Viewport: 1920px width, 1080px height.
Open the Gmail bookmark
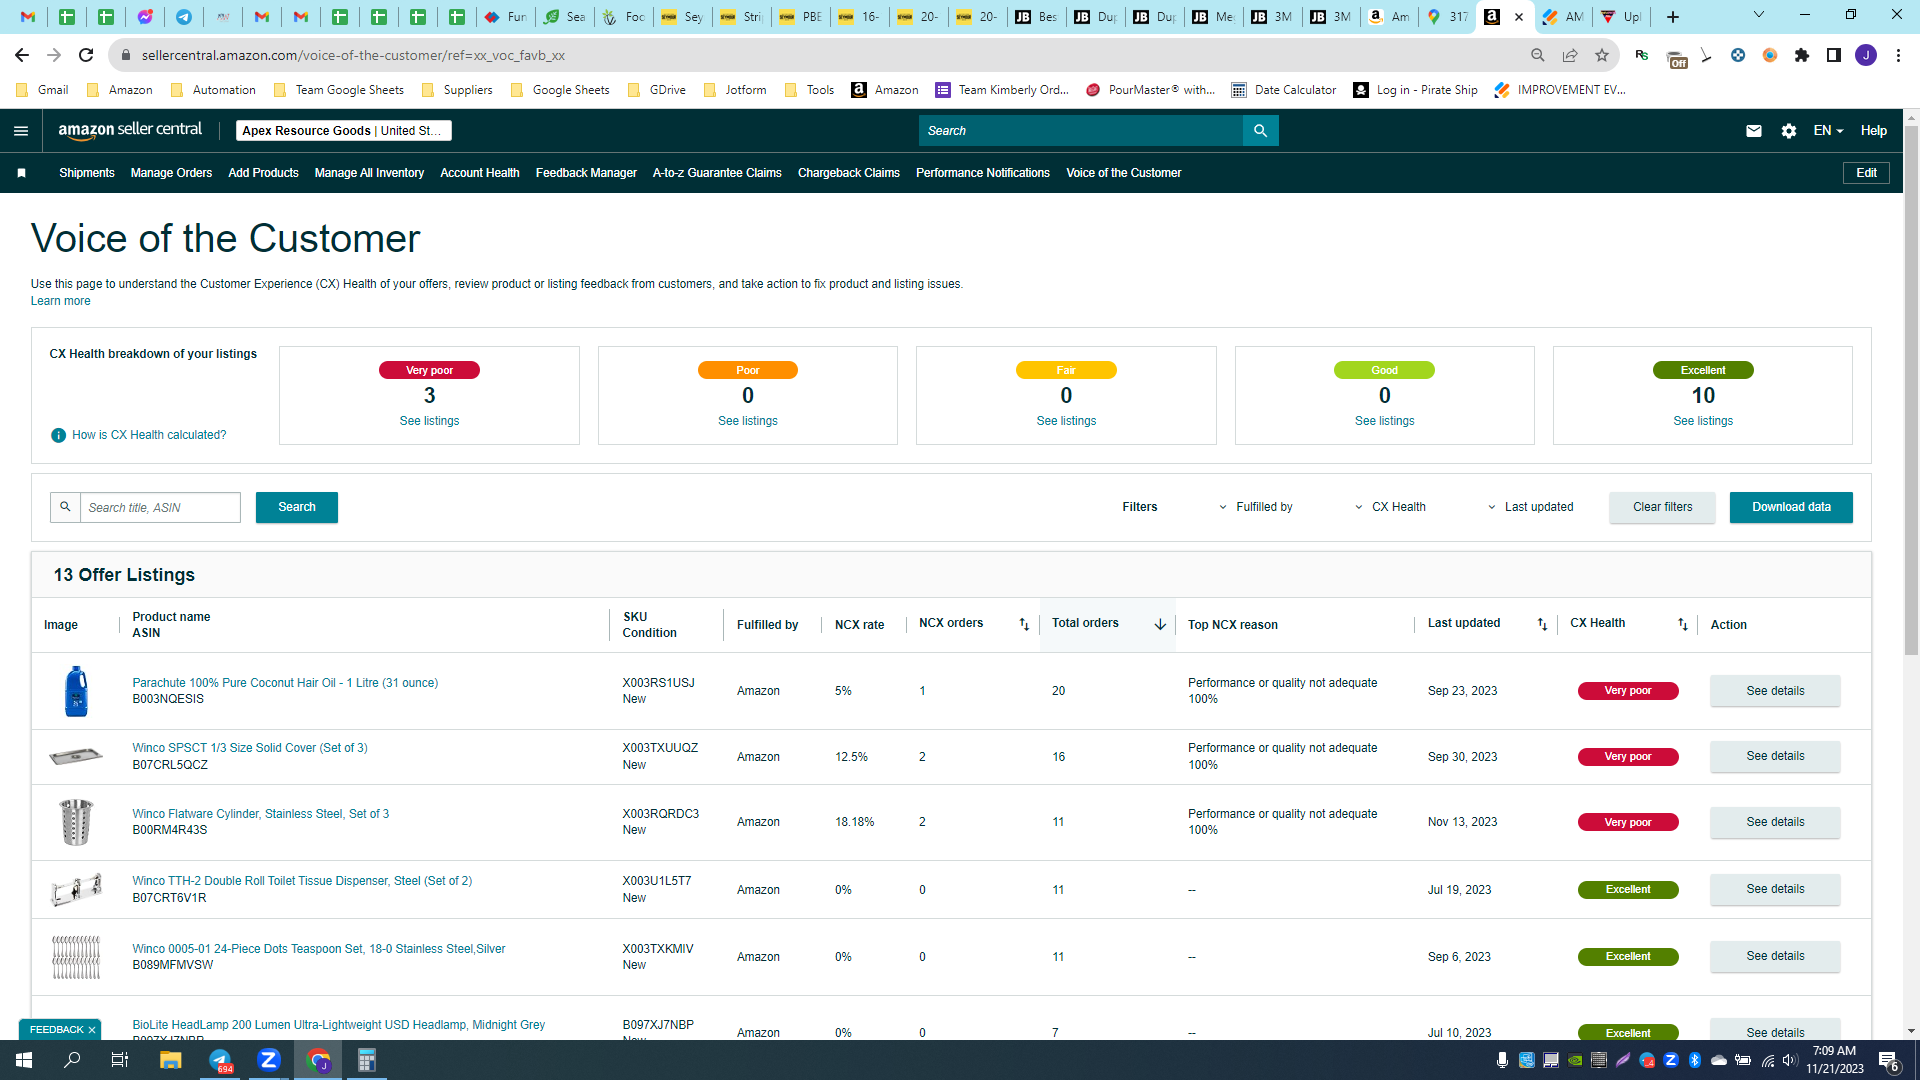tap(43, 90)
